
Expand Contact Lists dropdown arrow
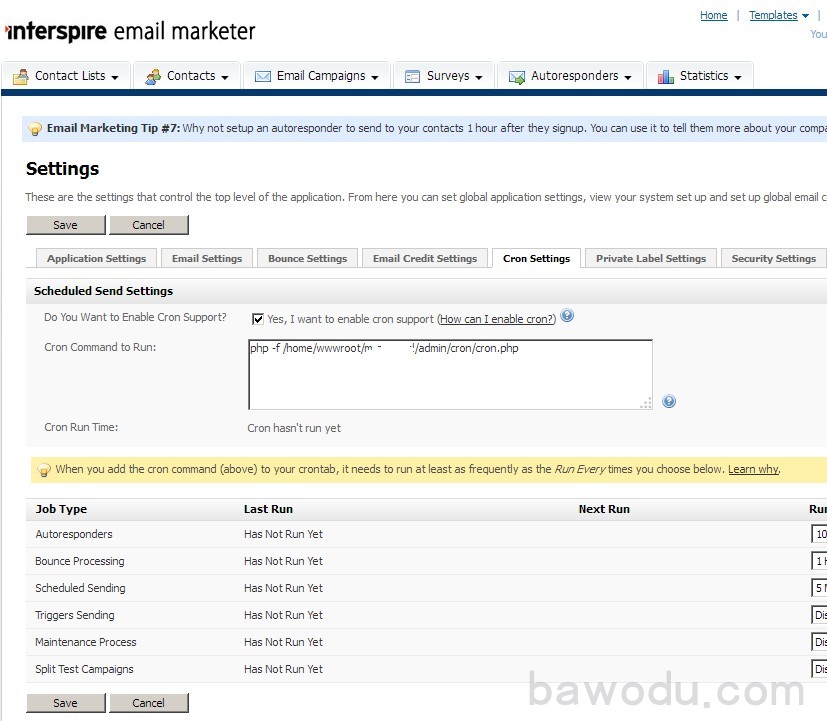[x=115, y=78]
